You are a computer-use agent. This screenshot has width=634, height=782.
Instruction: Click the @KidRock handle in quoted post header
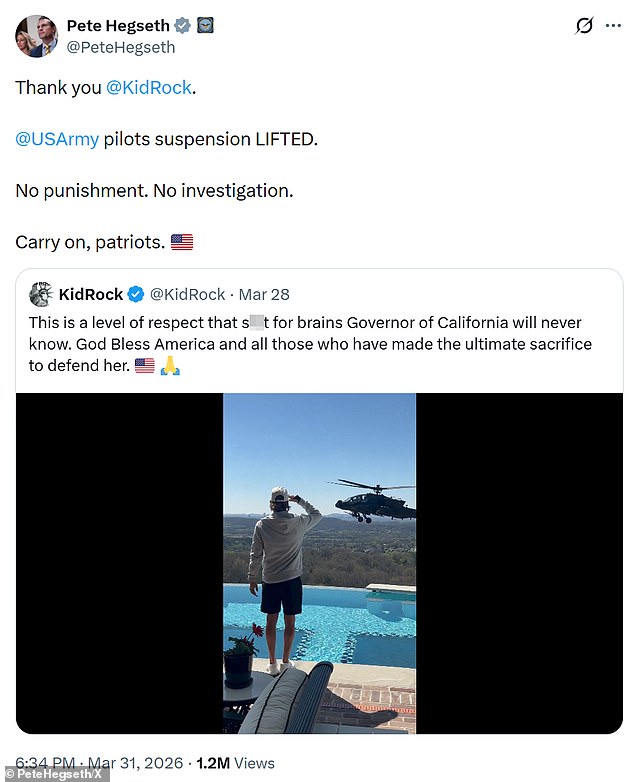[187, 294]
